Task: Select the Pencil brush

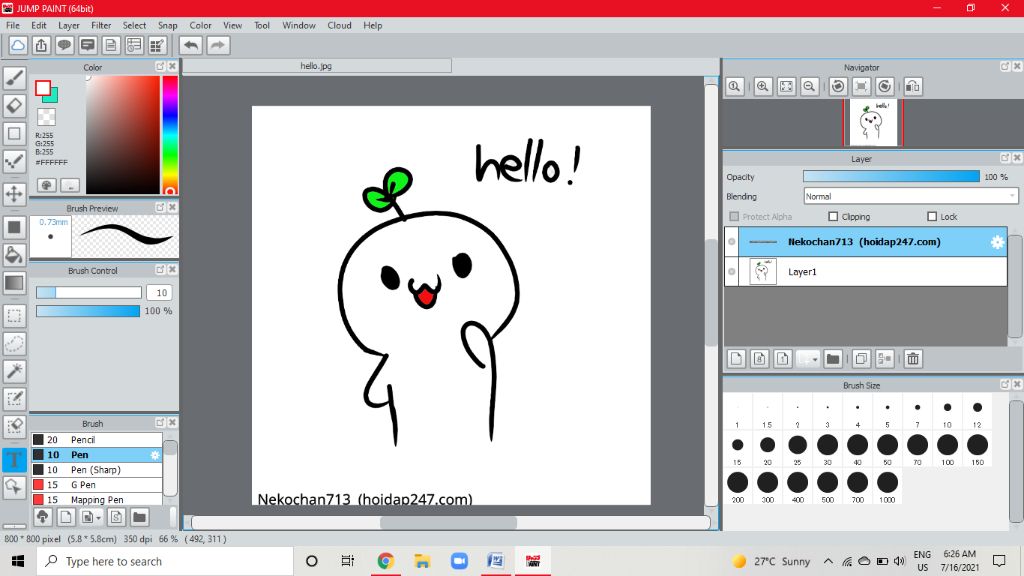Action: (97, 440)
